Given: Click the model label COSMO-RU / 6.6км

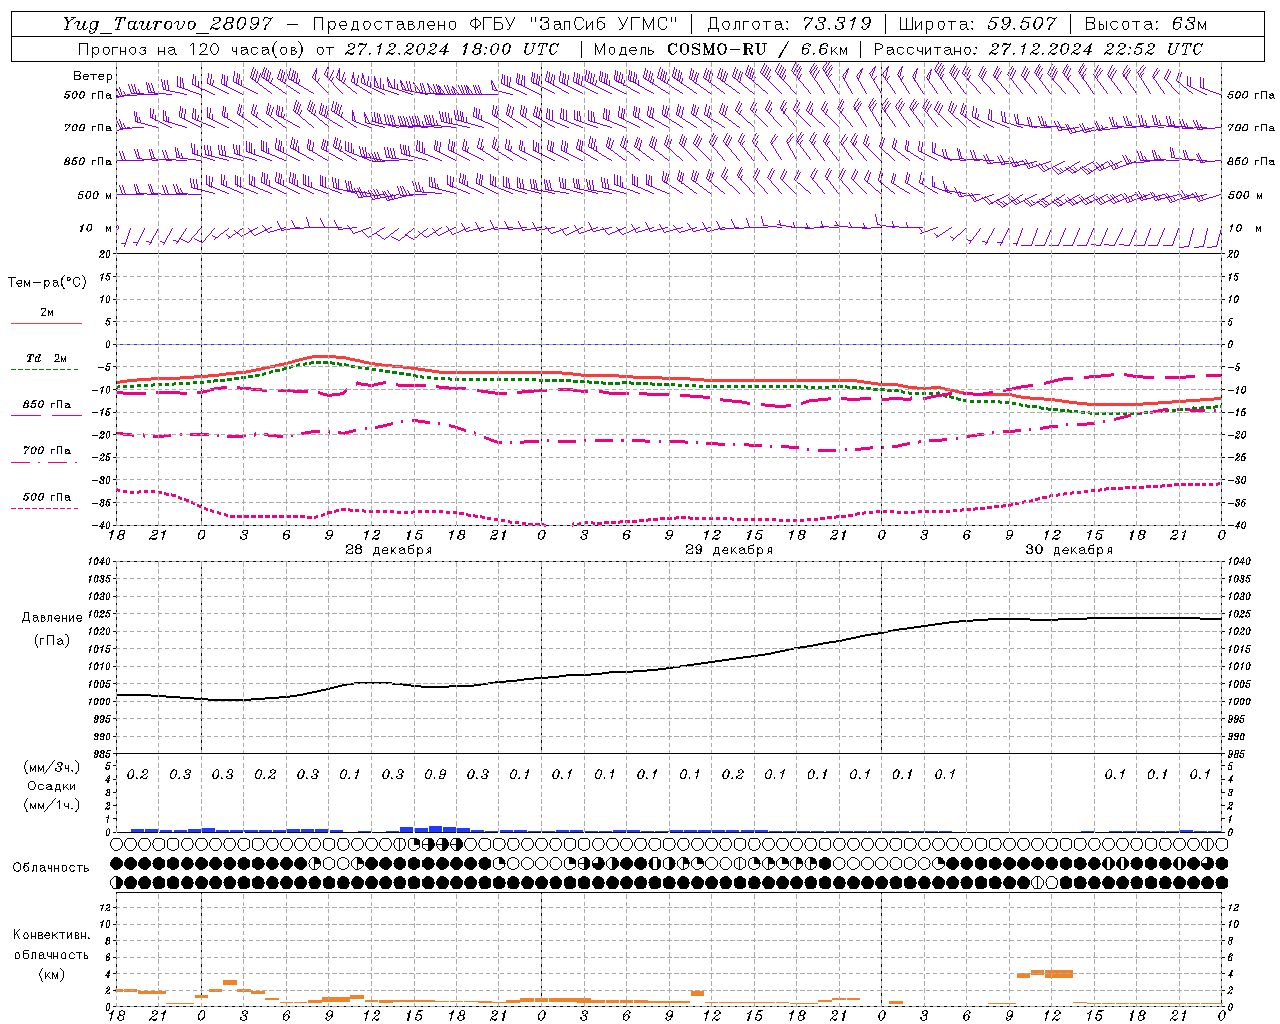Looking at the screenshot, I should 757,49.
